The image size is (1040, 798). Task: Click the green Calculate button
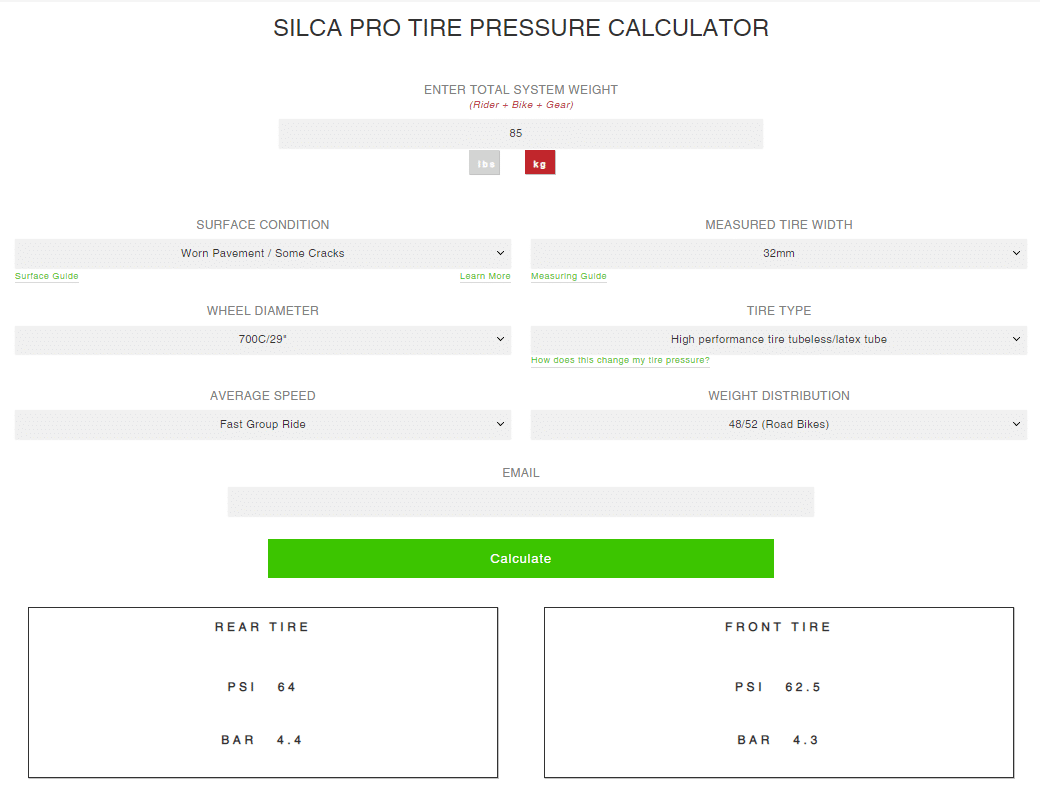tap(521, 559)
